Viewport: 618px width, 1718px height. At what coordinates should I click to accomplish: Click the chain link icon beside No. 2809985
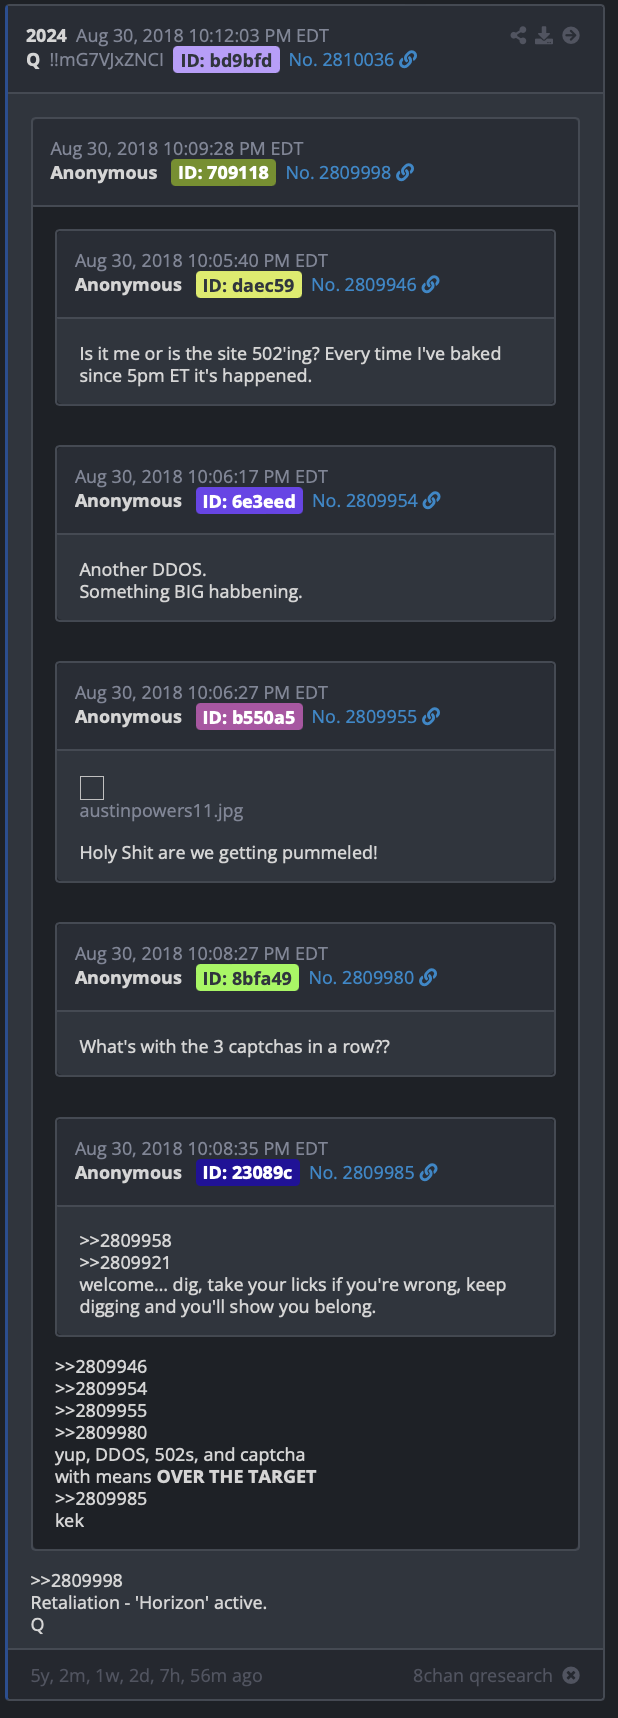[x=428, y=1173]
